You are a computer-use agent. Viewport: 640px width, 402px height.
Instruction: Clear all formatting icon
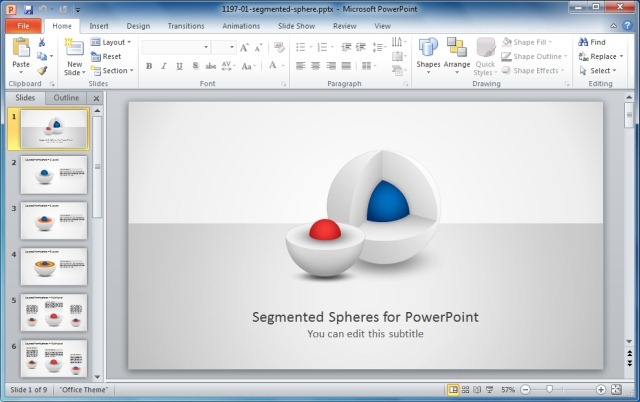point(279,47)
